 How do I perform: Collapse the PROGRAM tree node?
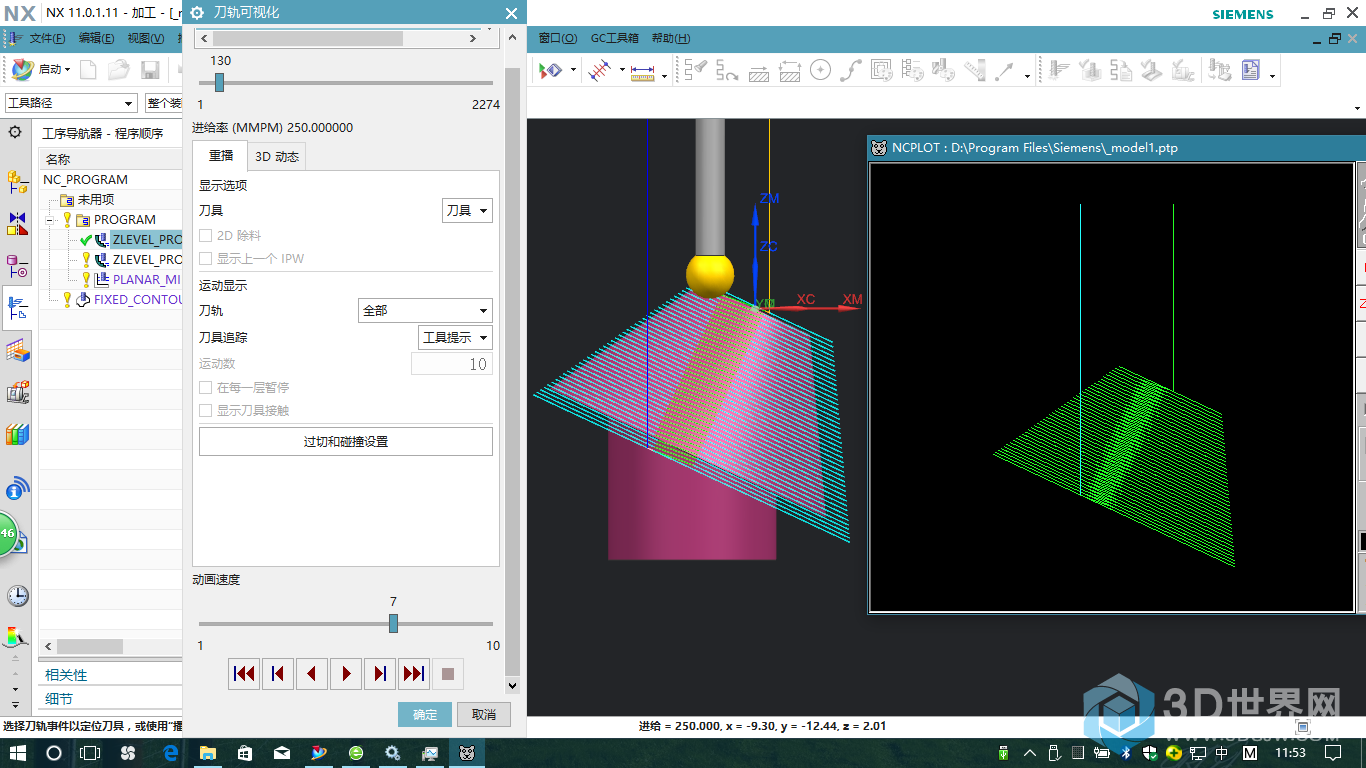pyautogui.click(x=49, y=219)
